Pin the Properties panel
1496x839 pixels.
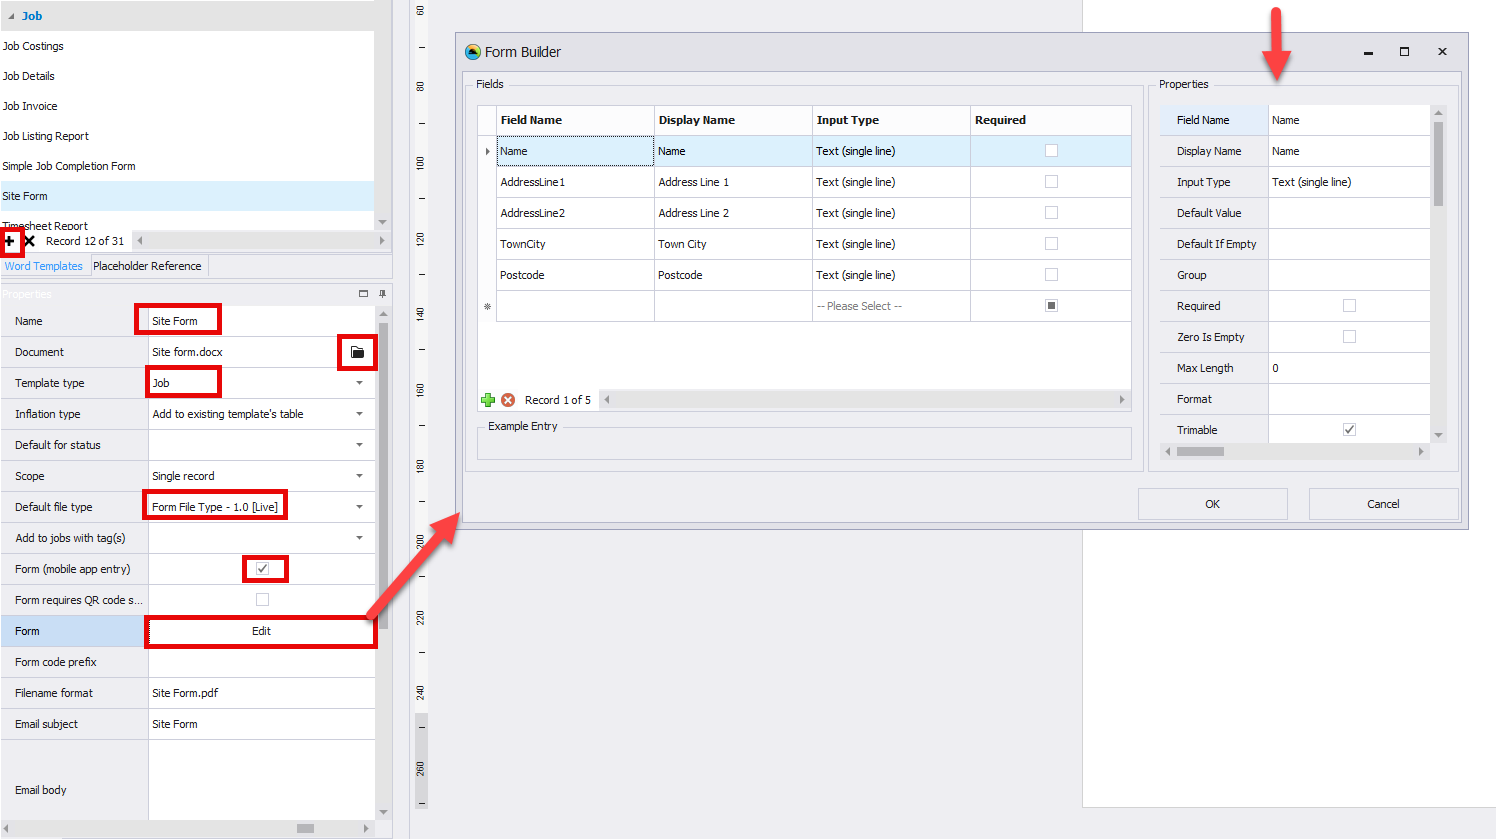click(x=382, y=294)
